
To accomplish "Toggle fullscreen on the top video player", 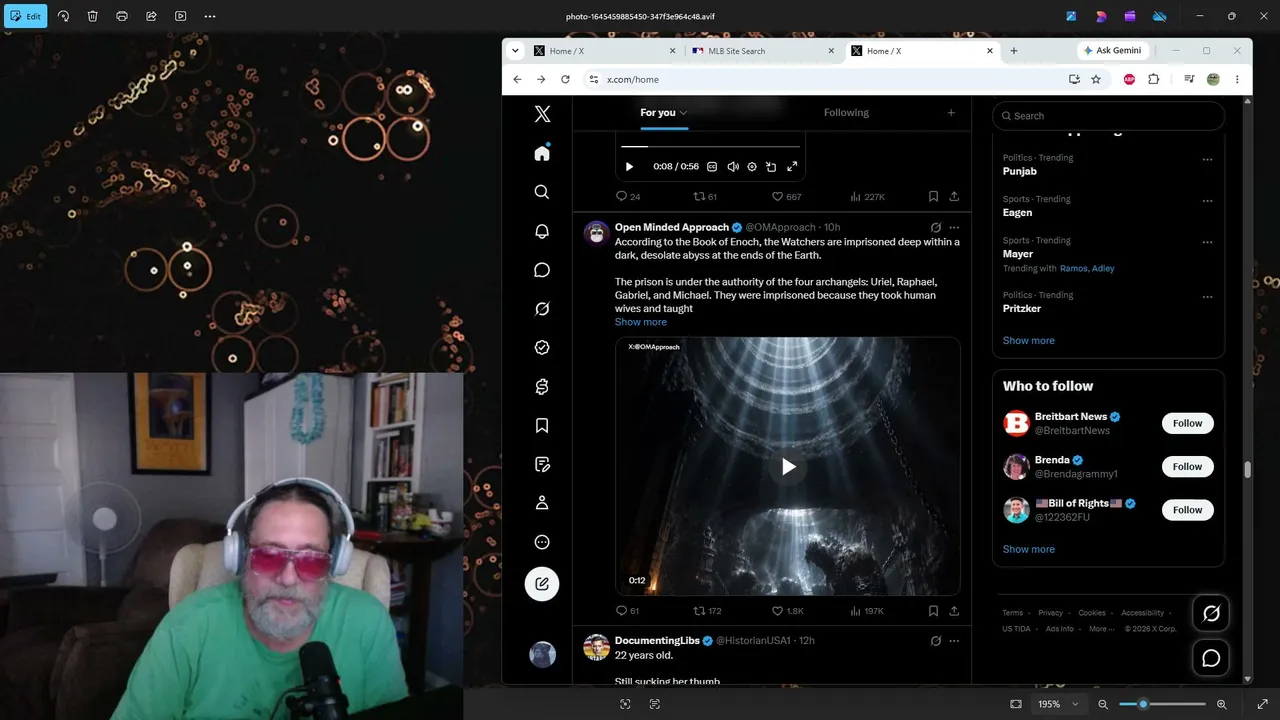I will pyautogui.click(x=792, y=167).
